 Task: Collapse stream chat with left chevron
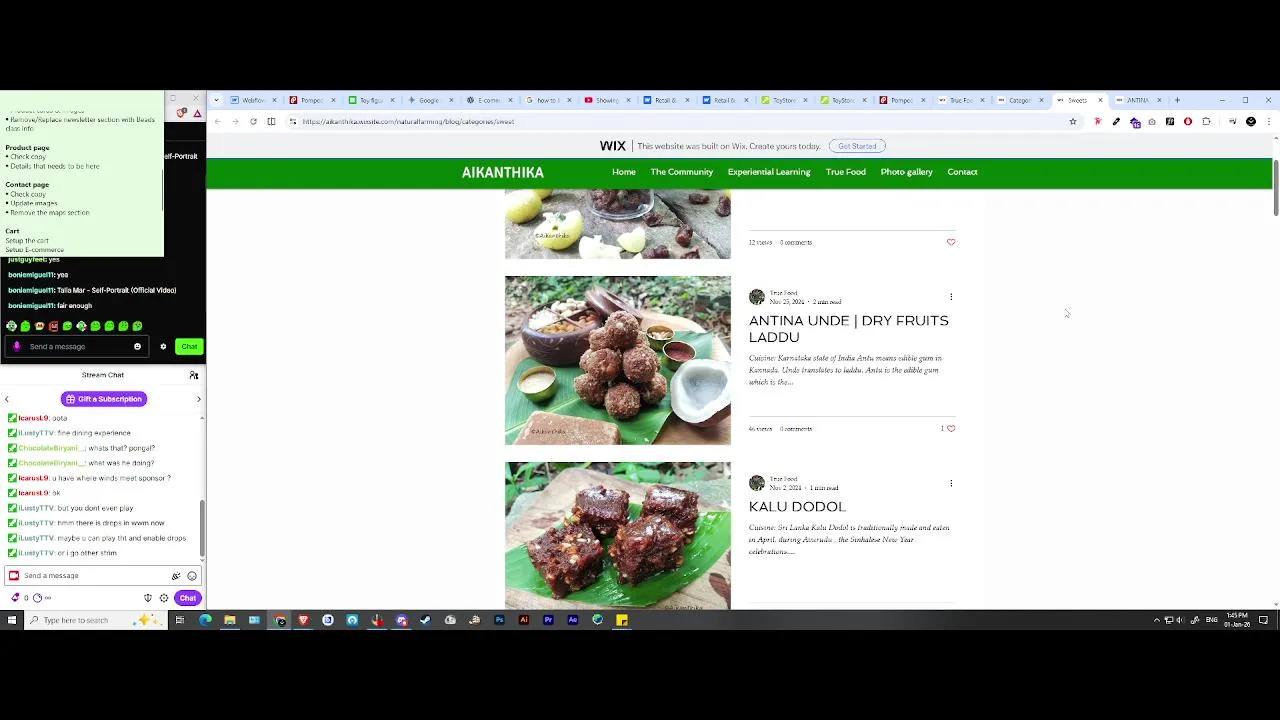coord(7,399)
